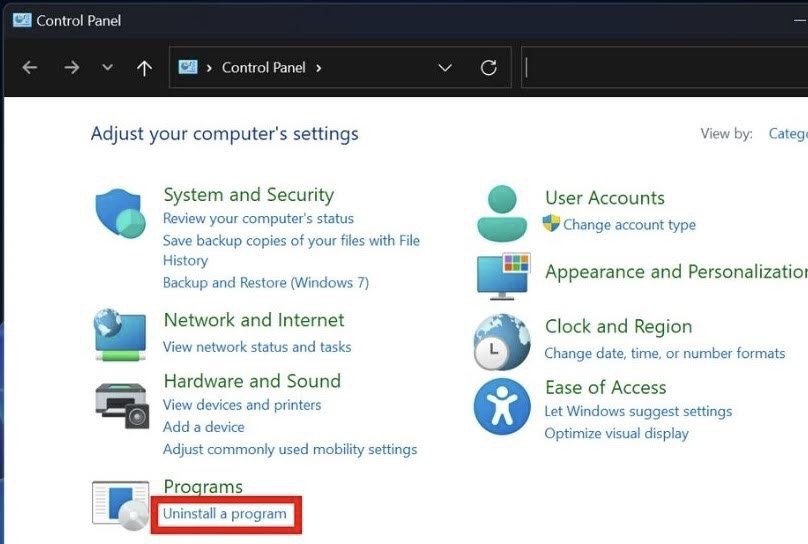Click the Ease of Access icon
Screen dimensions: 808x544
(x=502, y=406)
